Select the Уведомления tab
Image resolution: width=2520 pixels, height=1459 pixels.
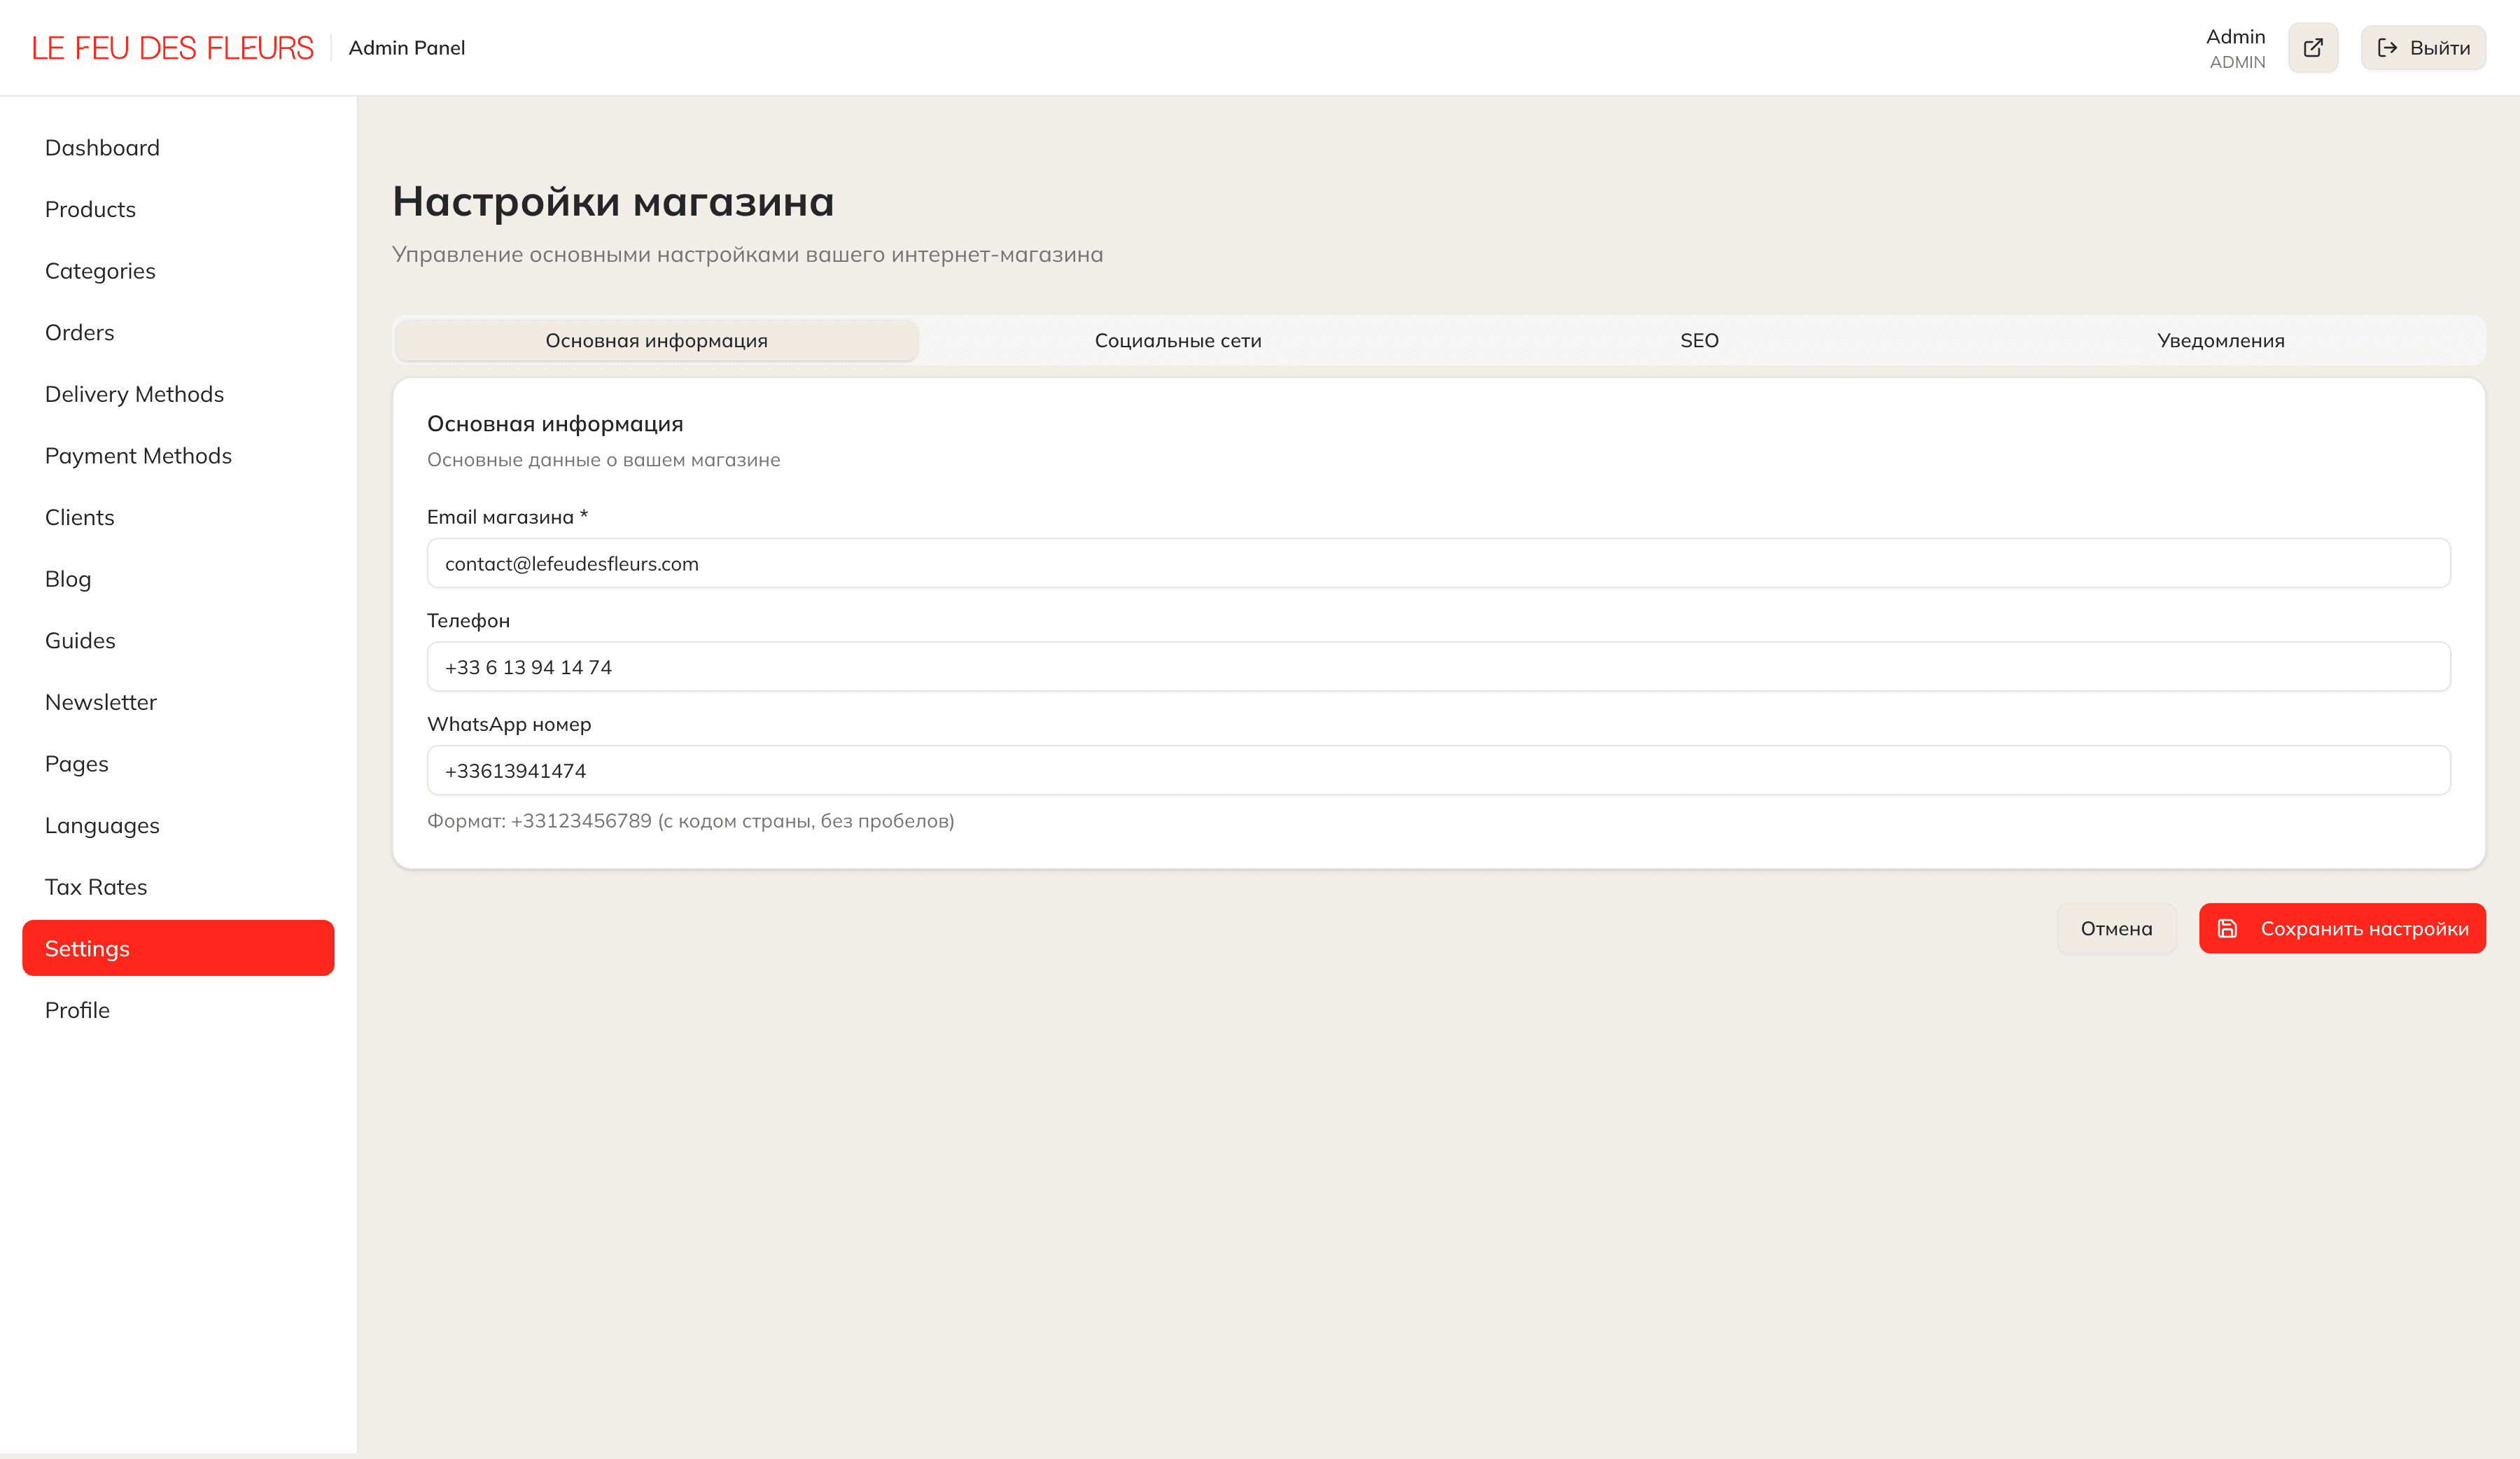click(2220, 340)
